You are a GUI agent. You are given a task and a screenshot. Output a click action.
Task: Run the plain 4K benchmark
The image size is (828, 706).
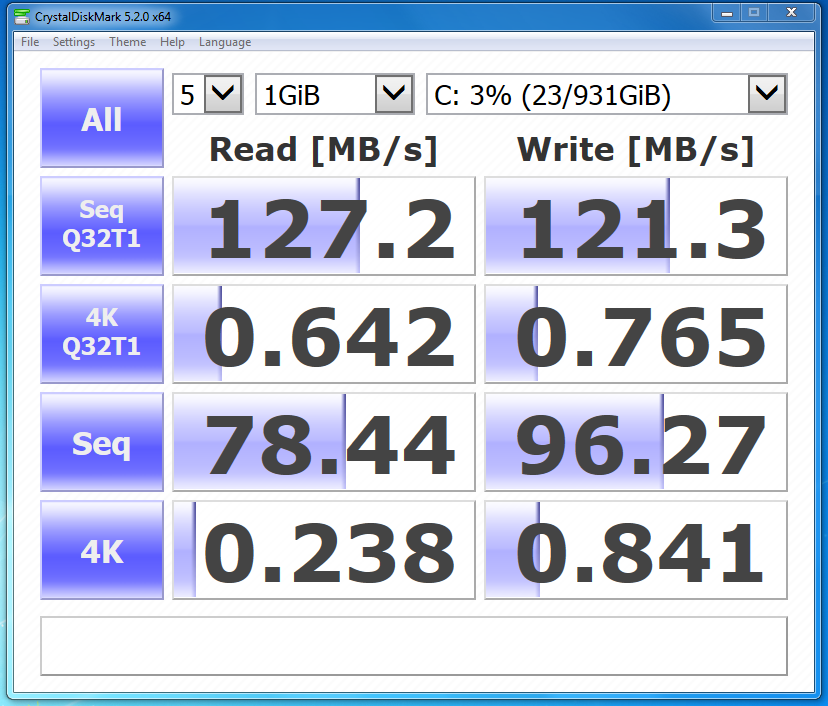pos(102,550)
